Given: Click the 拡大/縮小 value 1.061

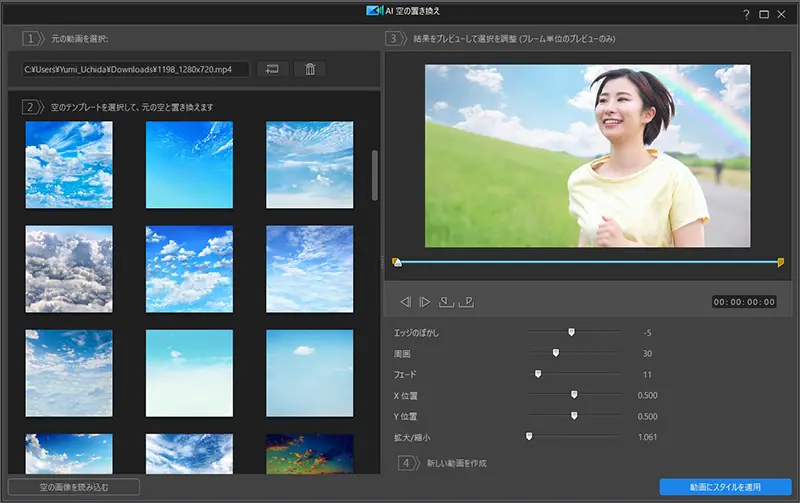Looking at the screenshot, I should pos(647,437).
